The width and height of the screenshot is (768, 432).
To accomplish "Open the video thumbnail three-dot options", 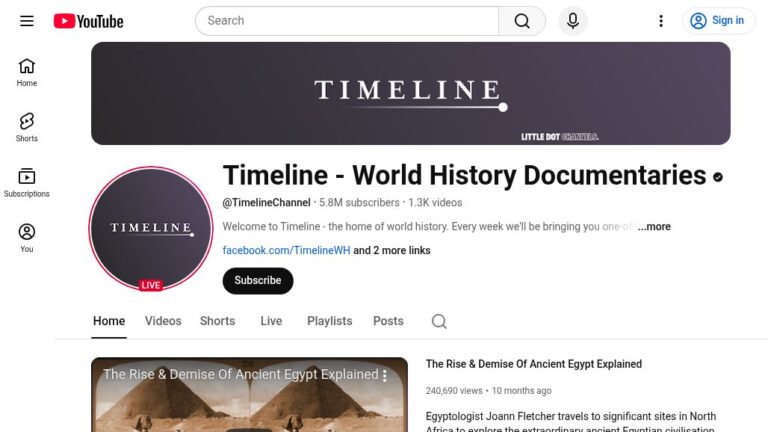I will (x=385, y=376).
